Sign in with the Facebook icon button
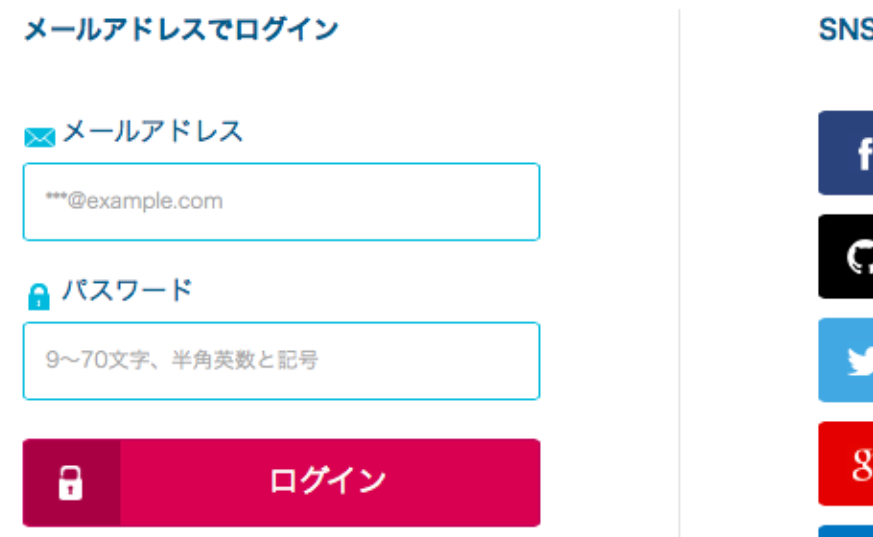This screenshot has width=873, height=537. [x=846, y=153]
